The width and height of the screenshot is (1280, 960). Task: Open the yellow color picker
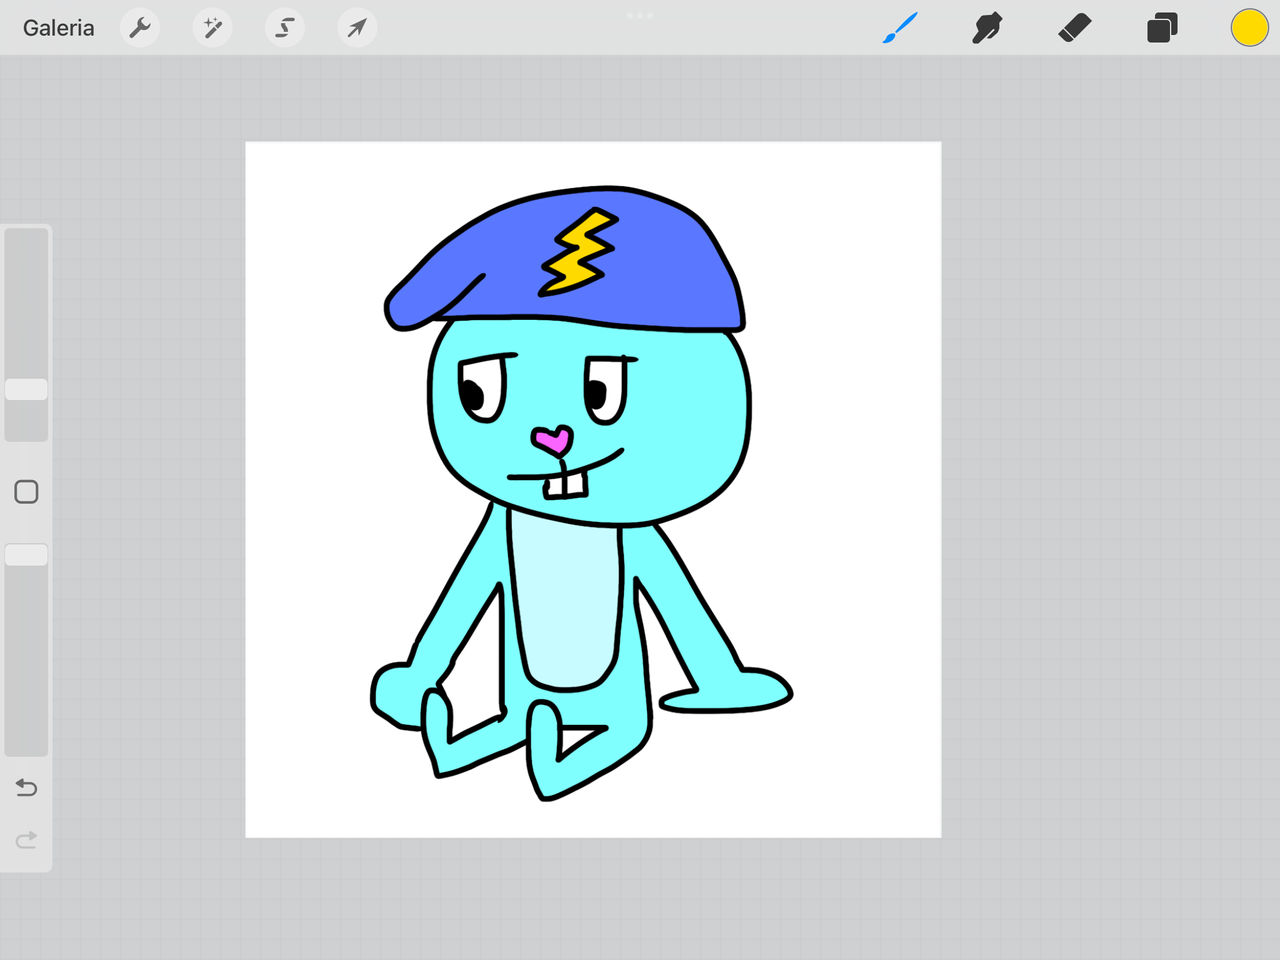pyautogui.click(x=1249, y=28)
